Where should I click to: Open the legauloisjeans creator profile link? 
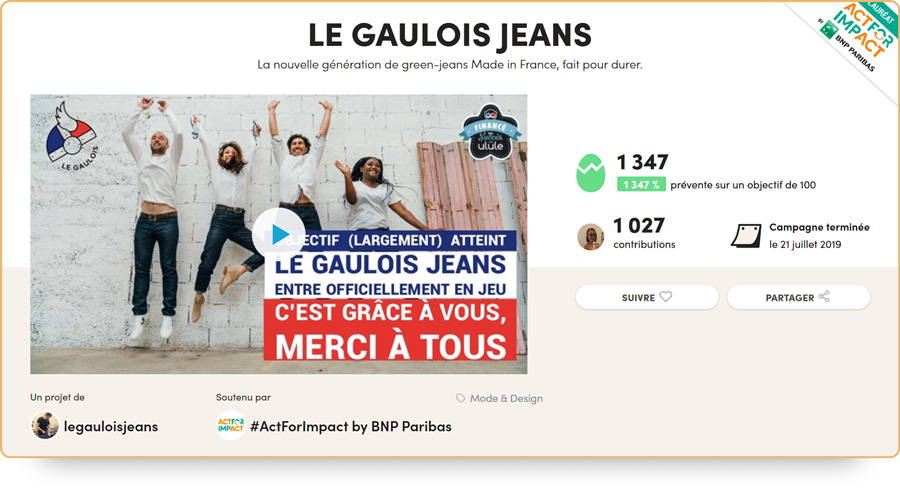tap(111, 427)
